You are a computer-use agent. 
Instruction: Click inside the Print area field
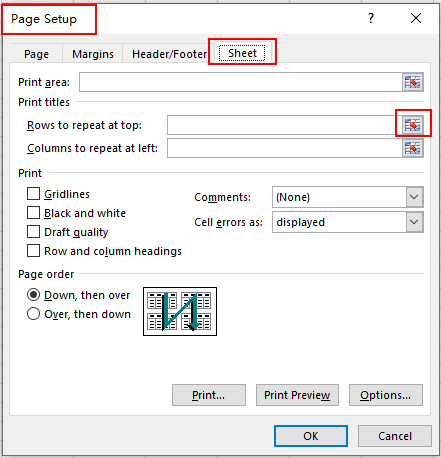coord(241,82)
